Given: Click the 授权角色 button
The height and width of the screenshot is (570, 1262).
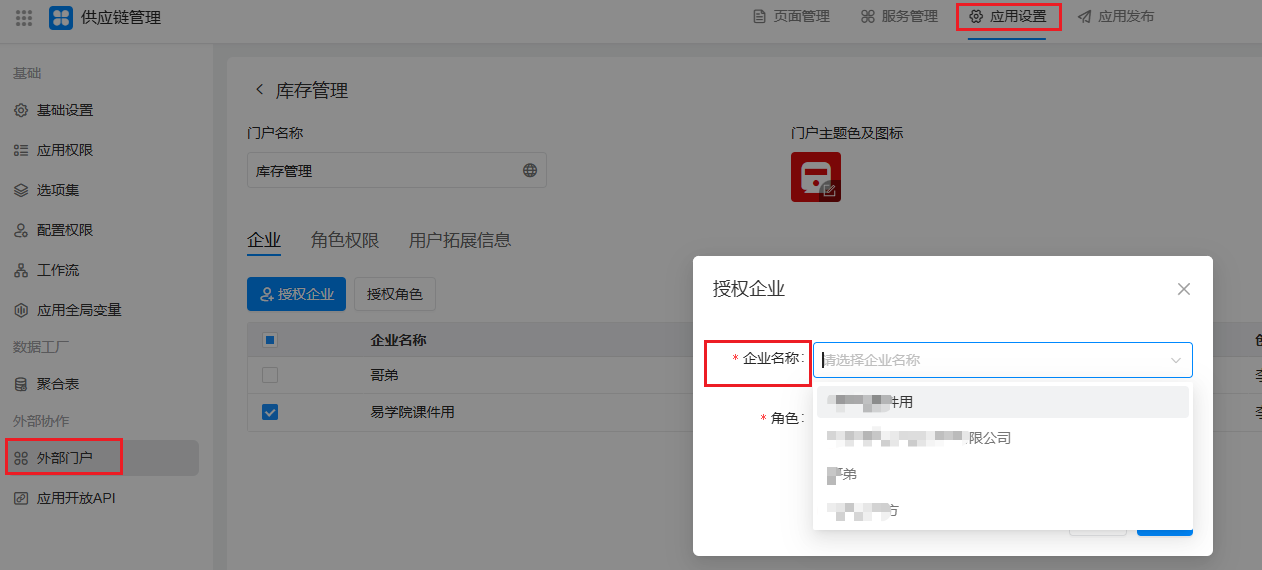Looking at the screenshot, I should tap(394, 294).
